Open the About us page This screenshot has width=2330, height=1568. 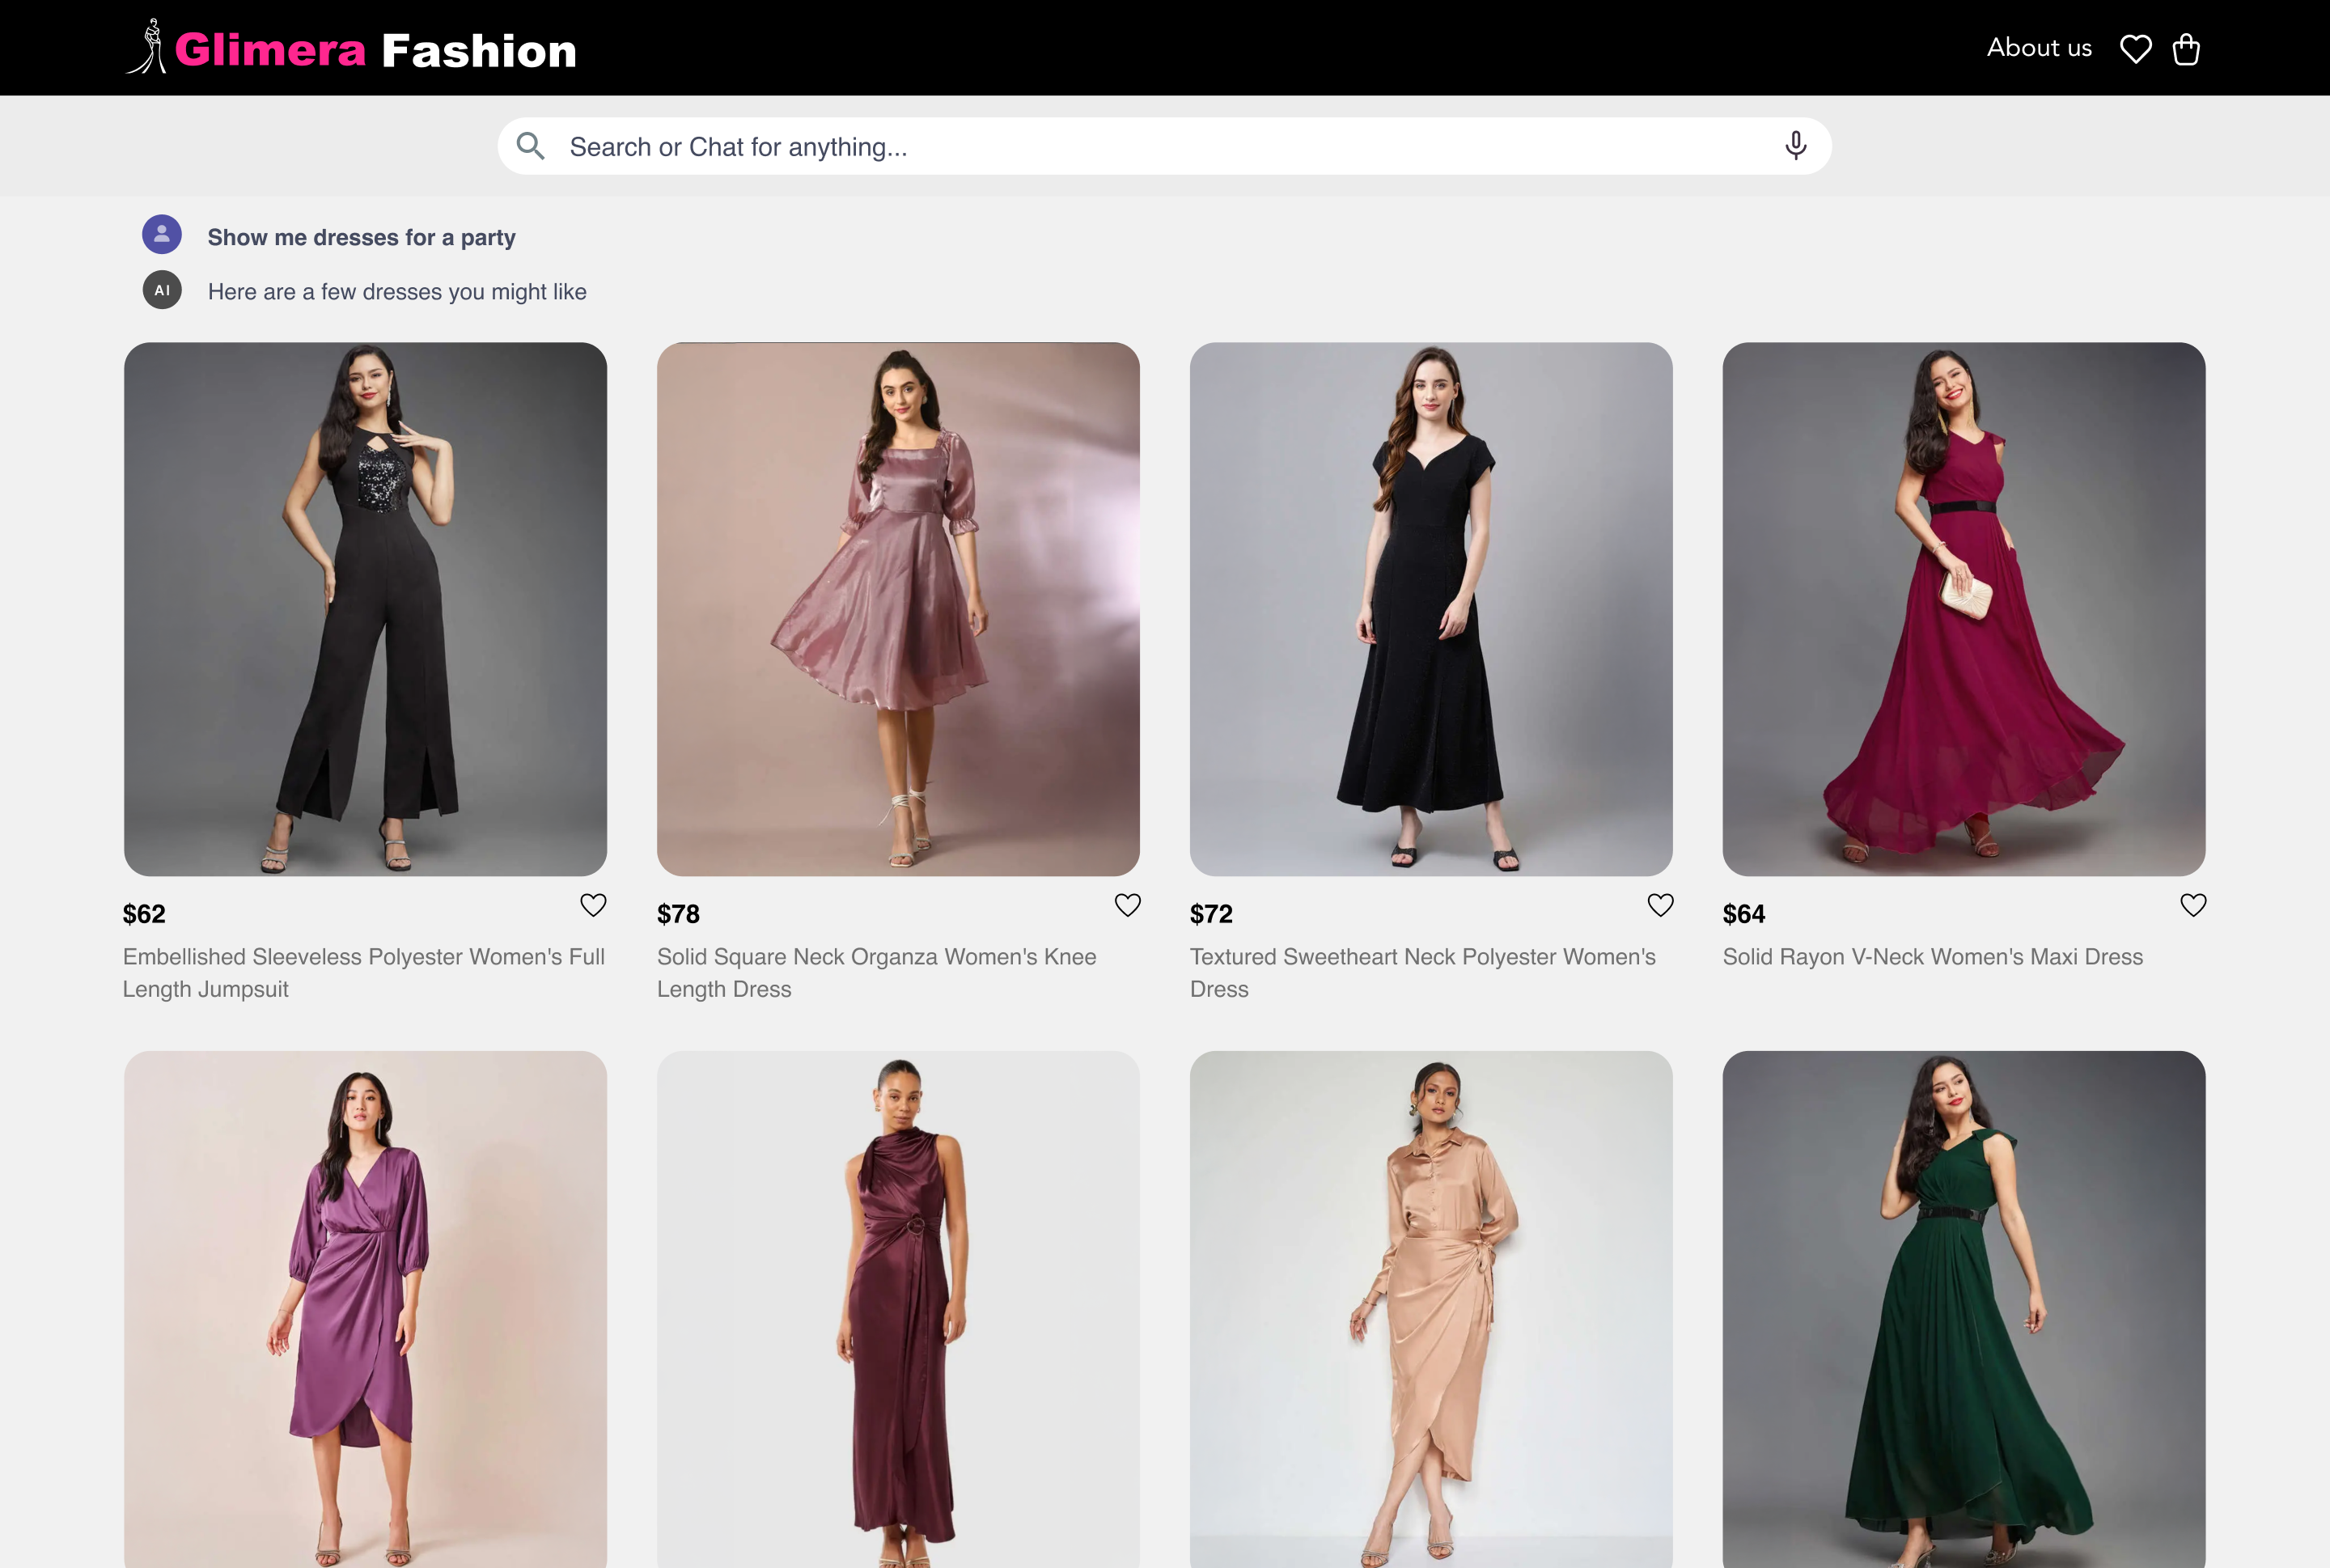point(2039,48)
